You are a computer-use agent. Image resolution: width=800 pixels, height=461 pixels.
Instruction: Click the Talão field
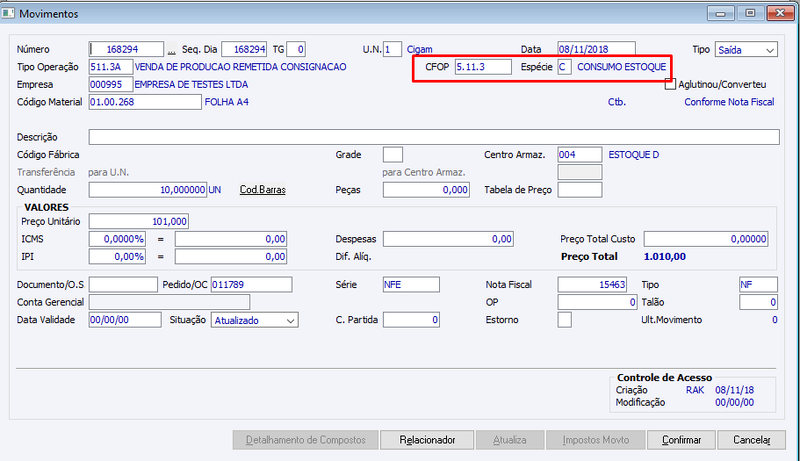point(758,302)
